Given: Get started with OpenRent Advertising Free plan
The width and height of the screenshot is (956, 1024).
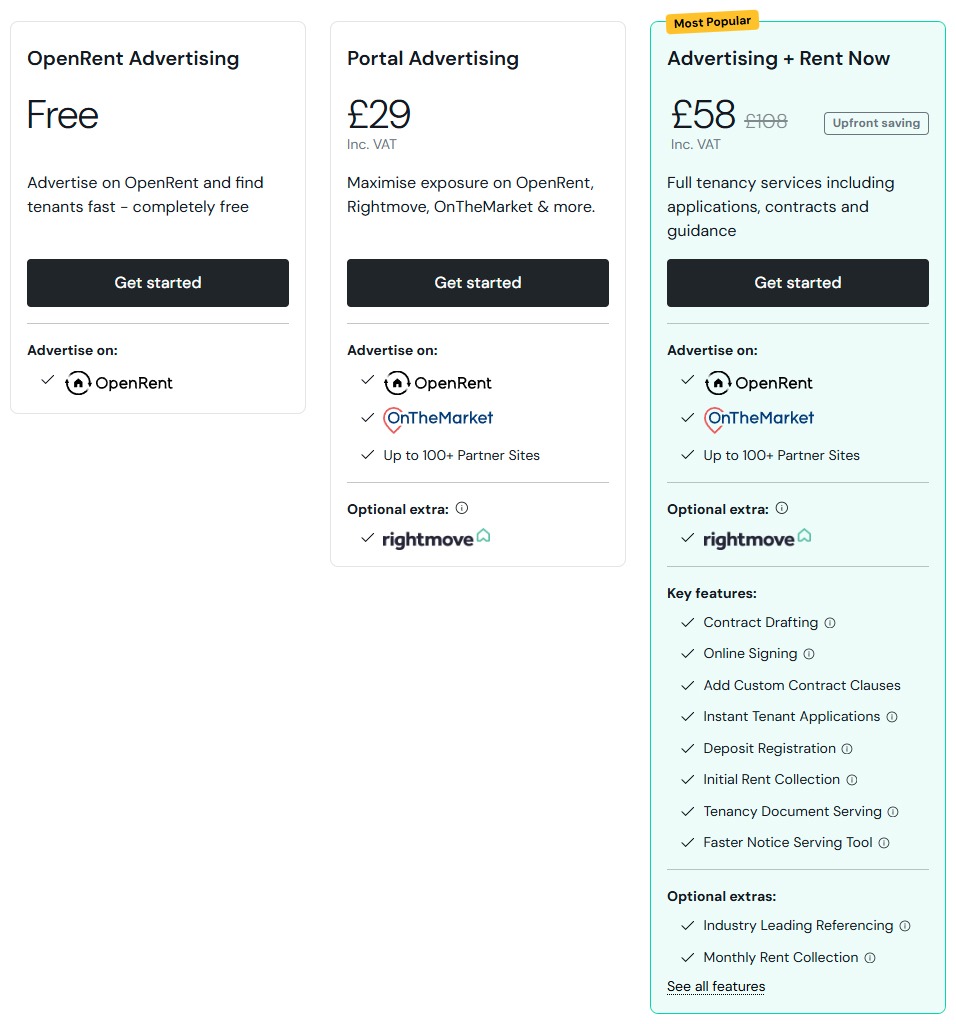Looking at the screenshot, I should point(157,283).
